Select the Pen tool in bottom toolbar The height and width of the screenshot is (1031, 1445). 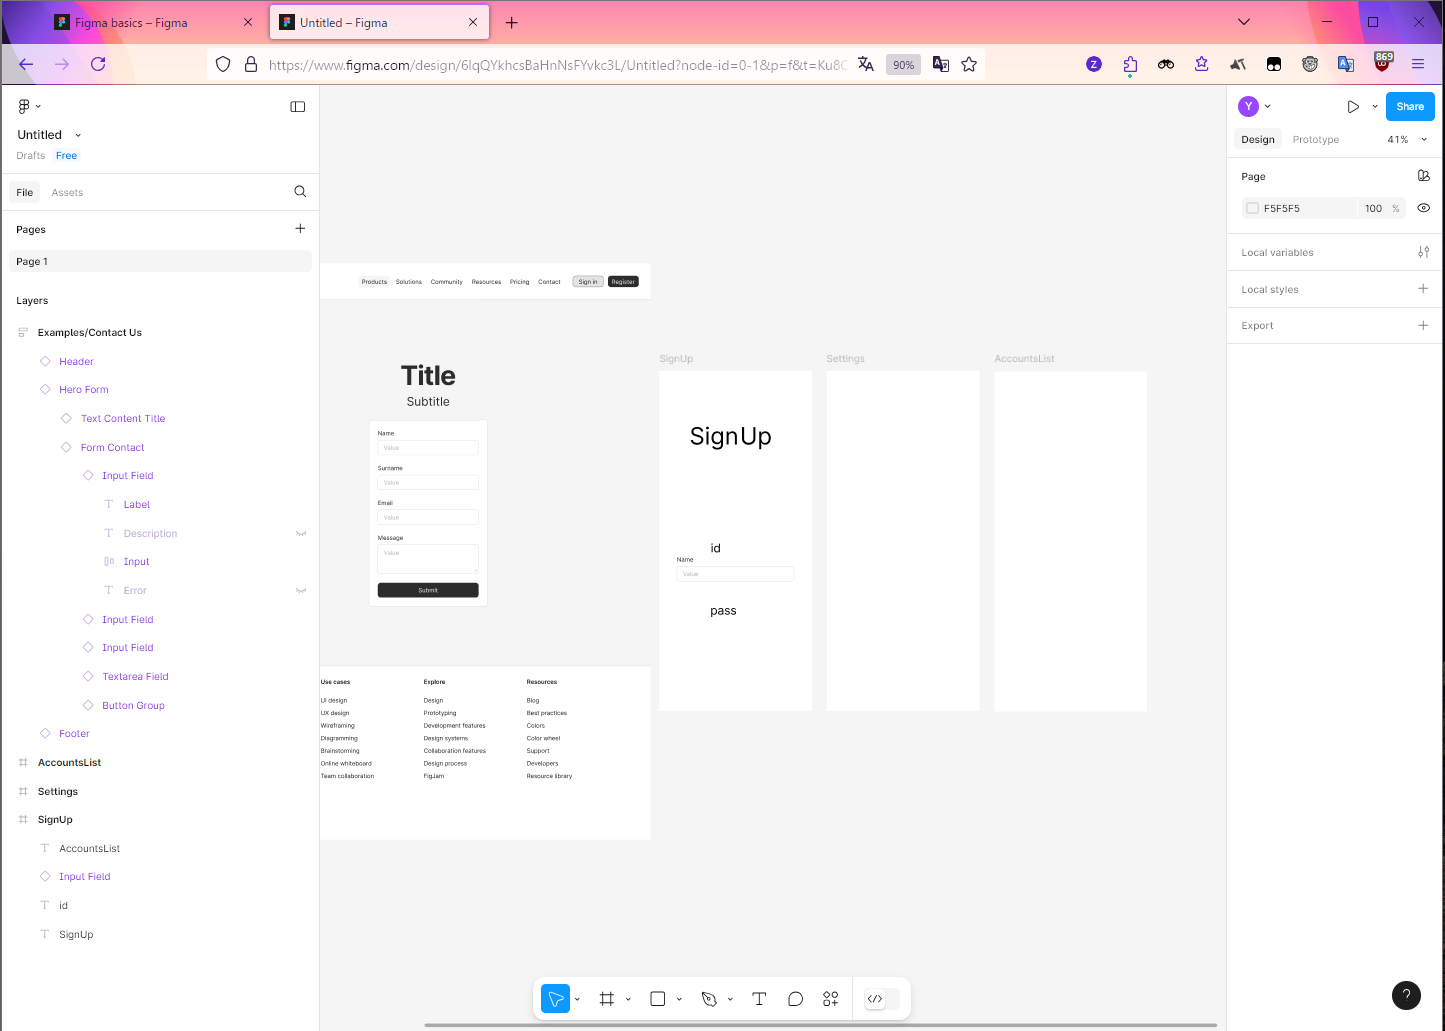[x=709, y=998]
